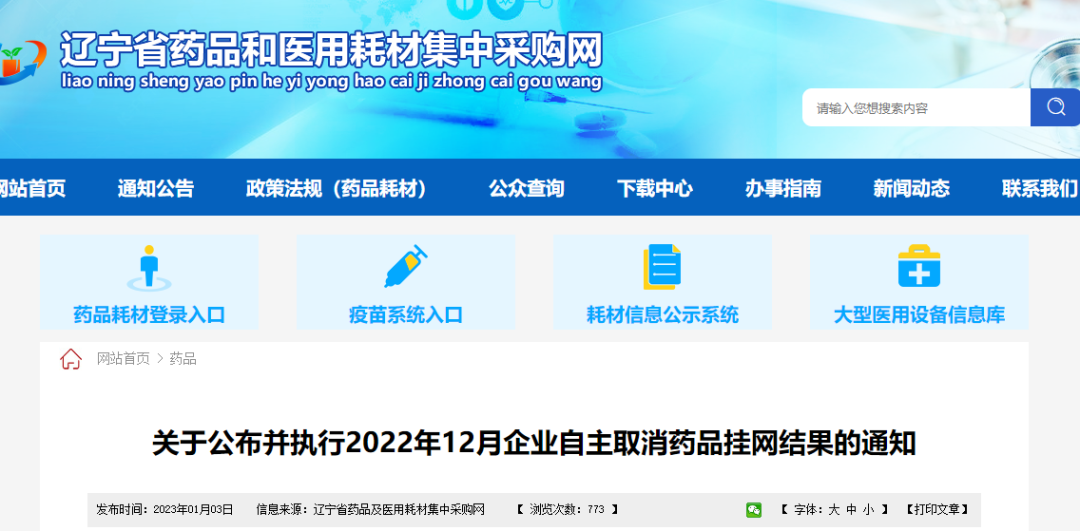This screenshot has height=531, width=1080.
Task: Set font size to 小
Action: click(869, 510)
